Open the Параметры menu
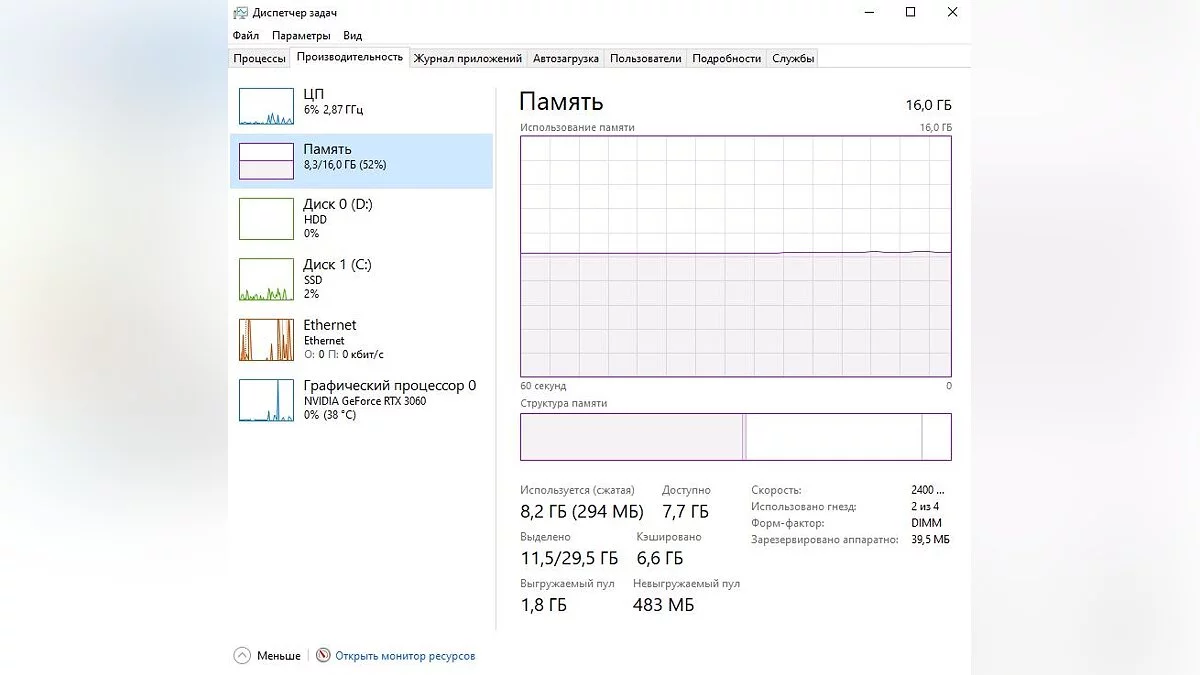 tap(301, 35)
